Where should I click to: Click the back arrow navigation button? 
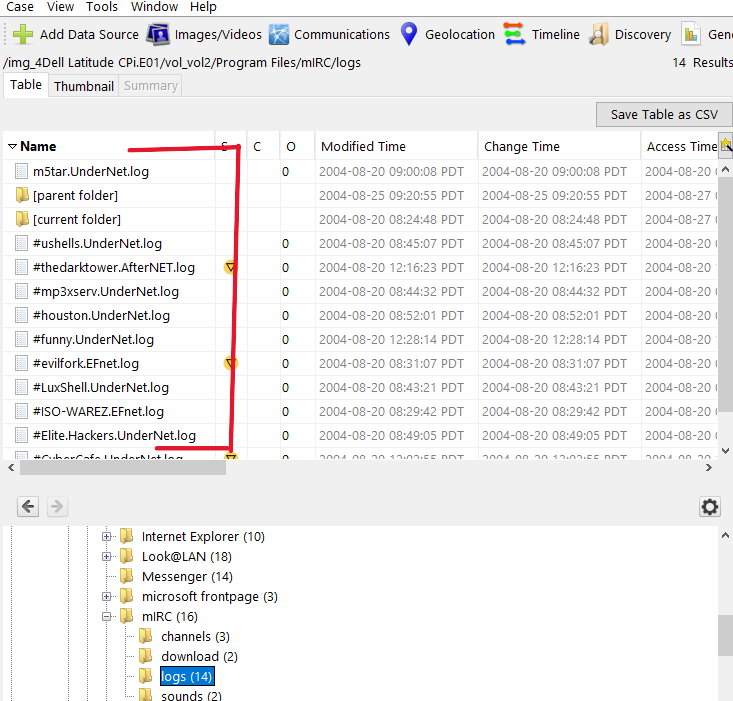pyautogui.click(x=28, y=507)
